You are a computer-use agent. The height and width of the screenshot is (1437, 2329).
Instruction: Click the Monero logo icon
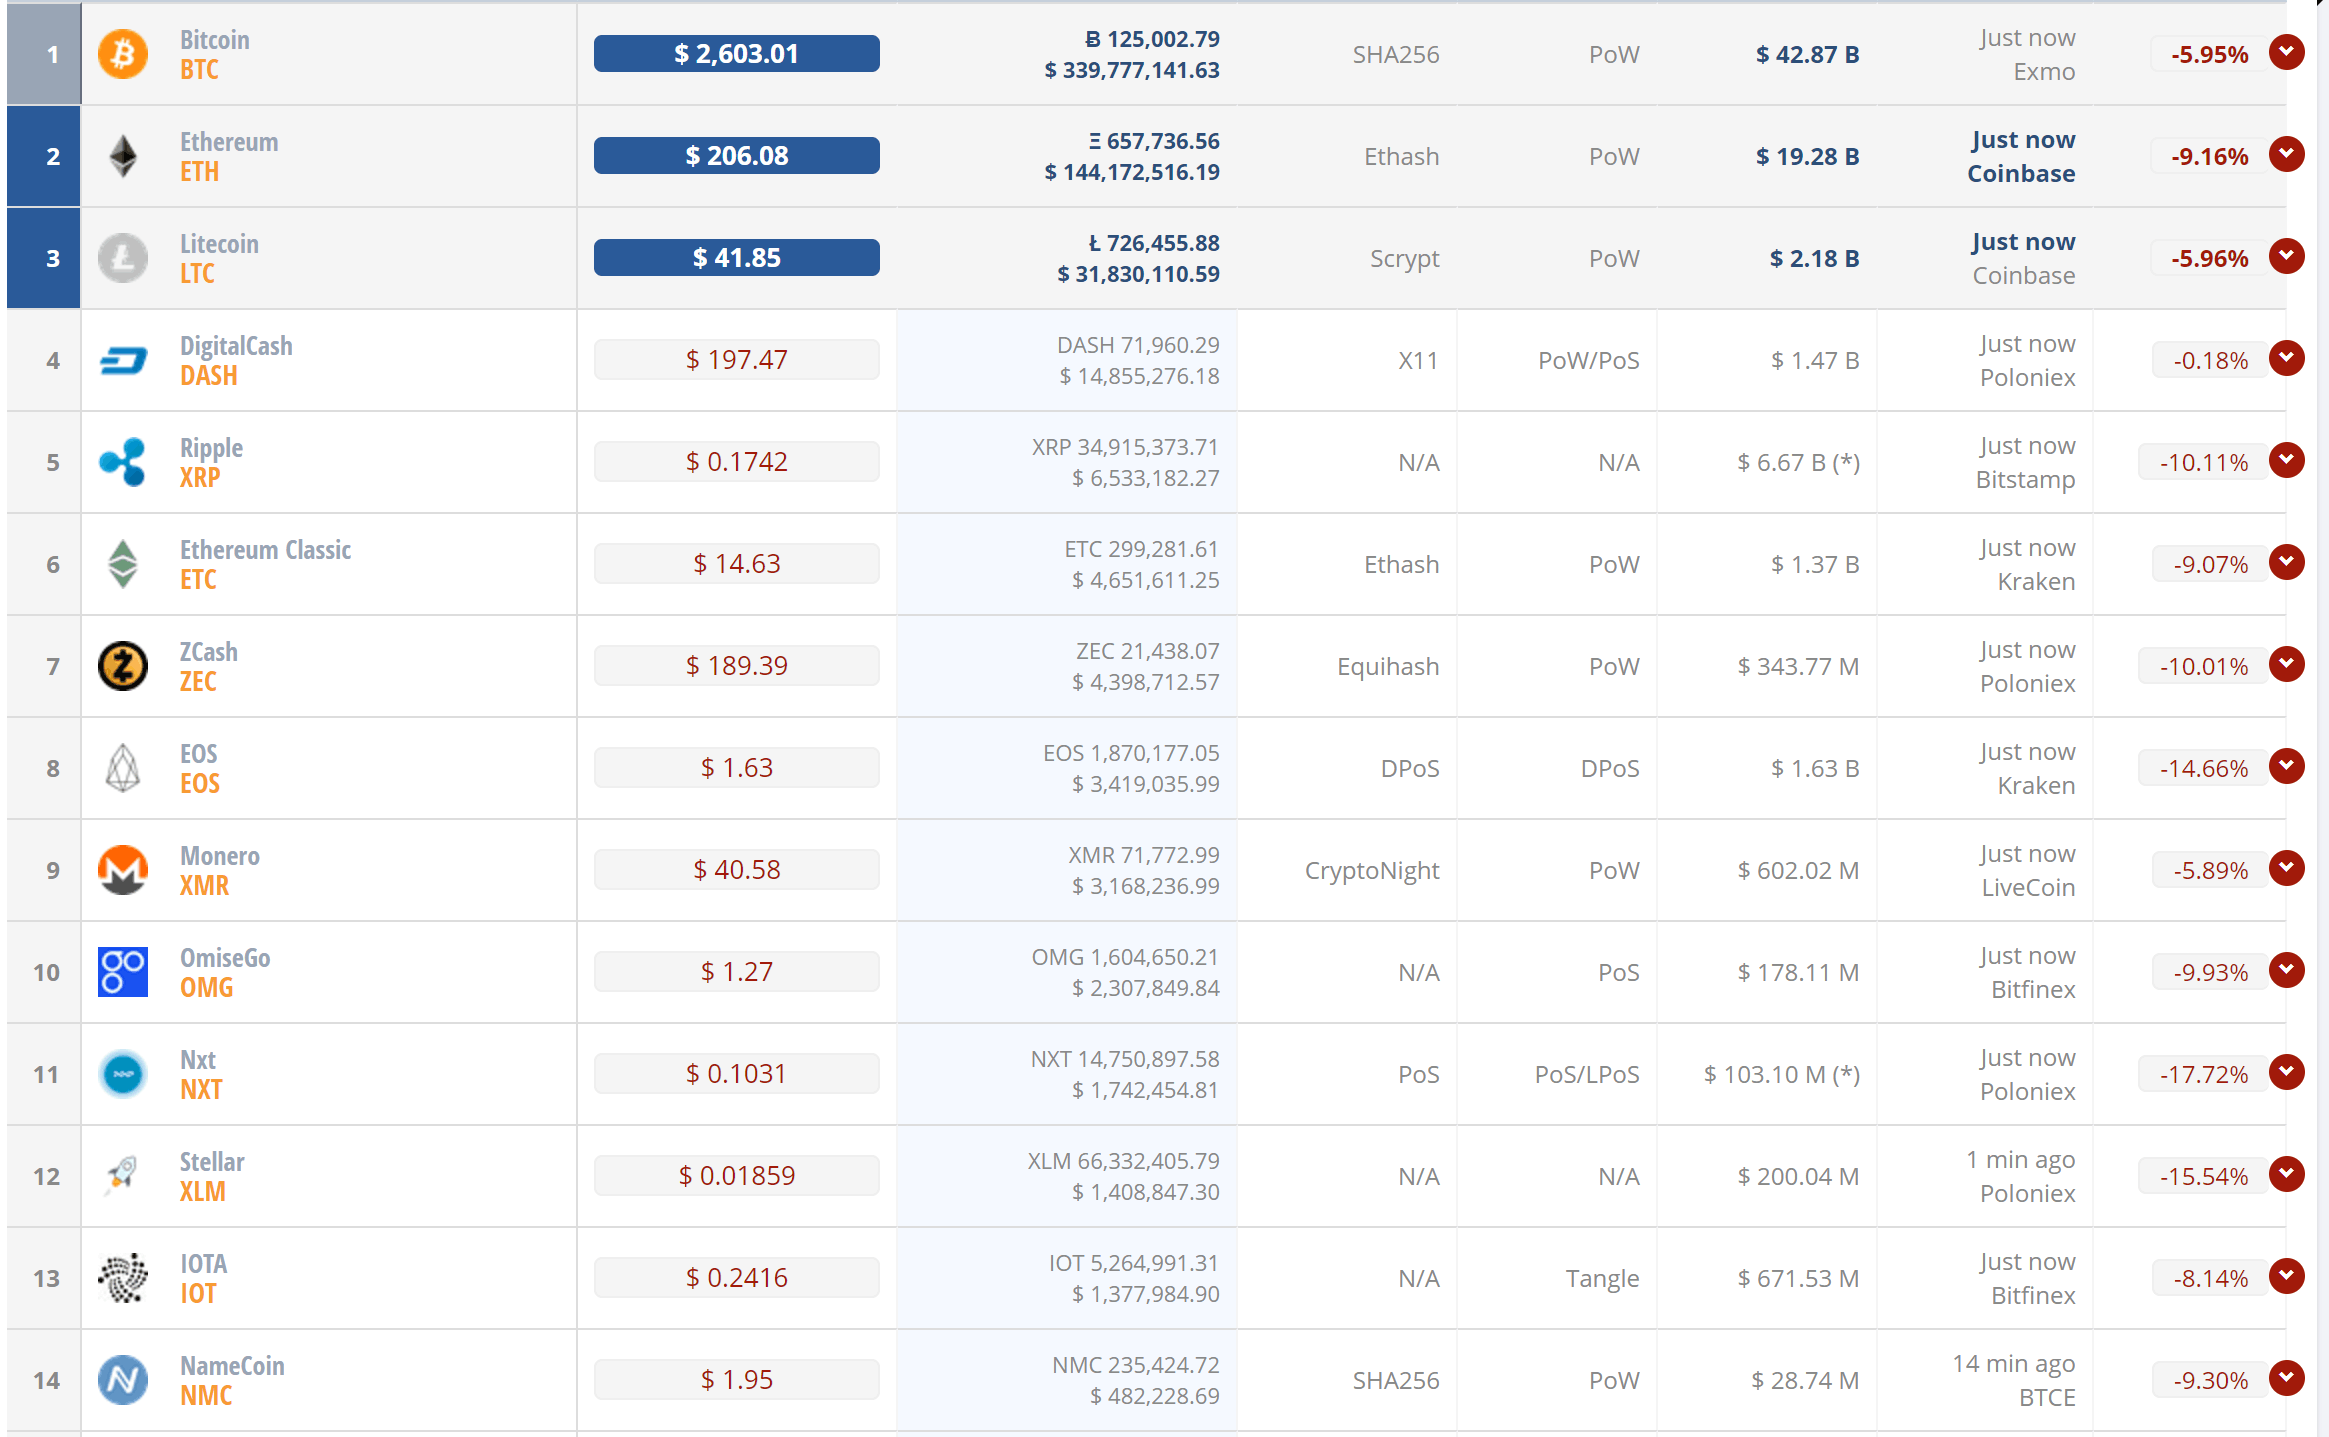(x=123, y=870)
